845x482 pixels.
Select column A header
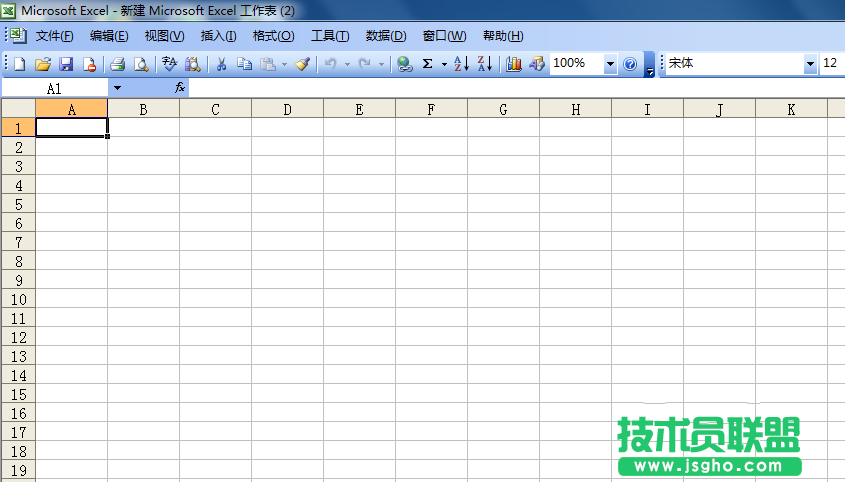(x=71, y=109)
